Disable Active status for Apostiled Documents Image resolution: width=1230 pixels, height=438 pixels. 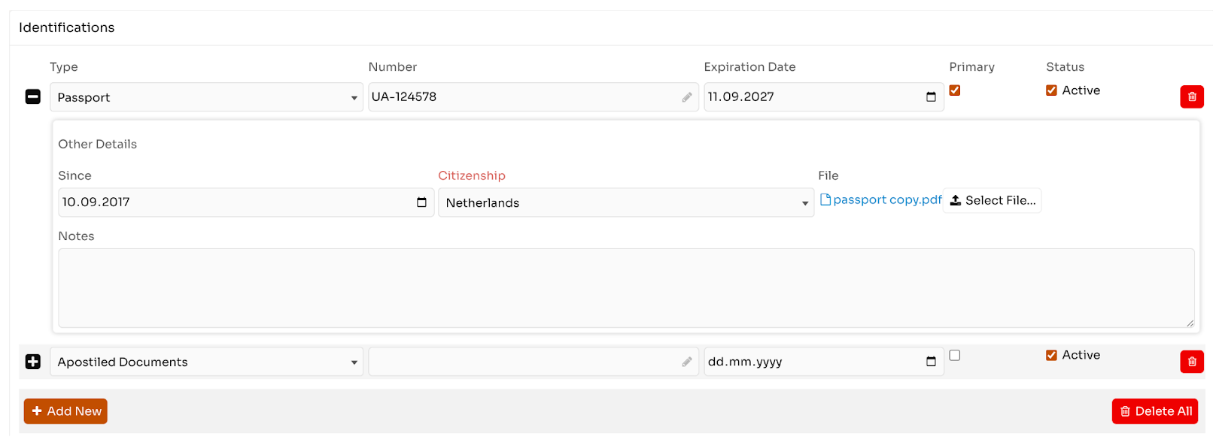[1051, 355]
